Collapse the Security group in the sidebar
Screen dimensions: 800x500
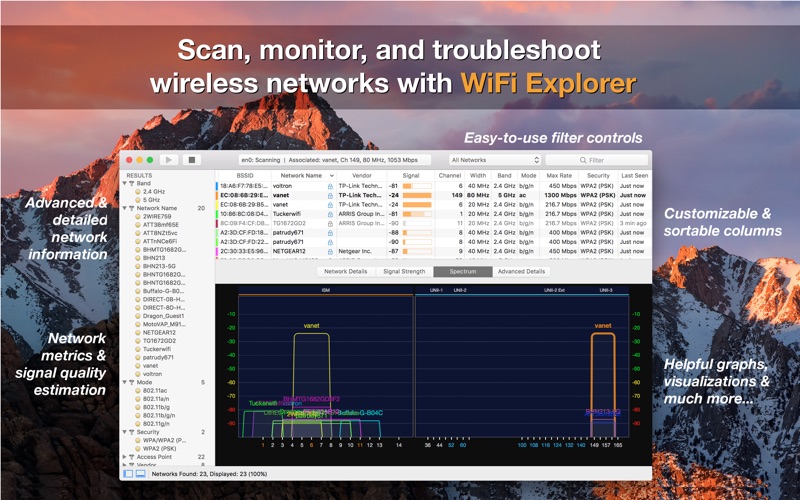124,432
